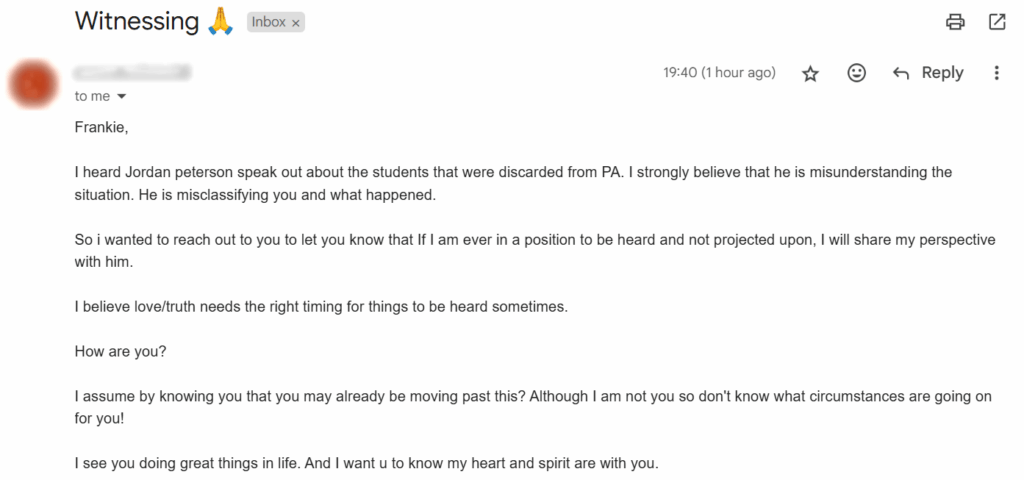
Task: Print this email with the printer icon
Action: 955,21
